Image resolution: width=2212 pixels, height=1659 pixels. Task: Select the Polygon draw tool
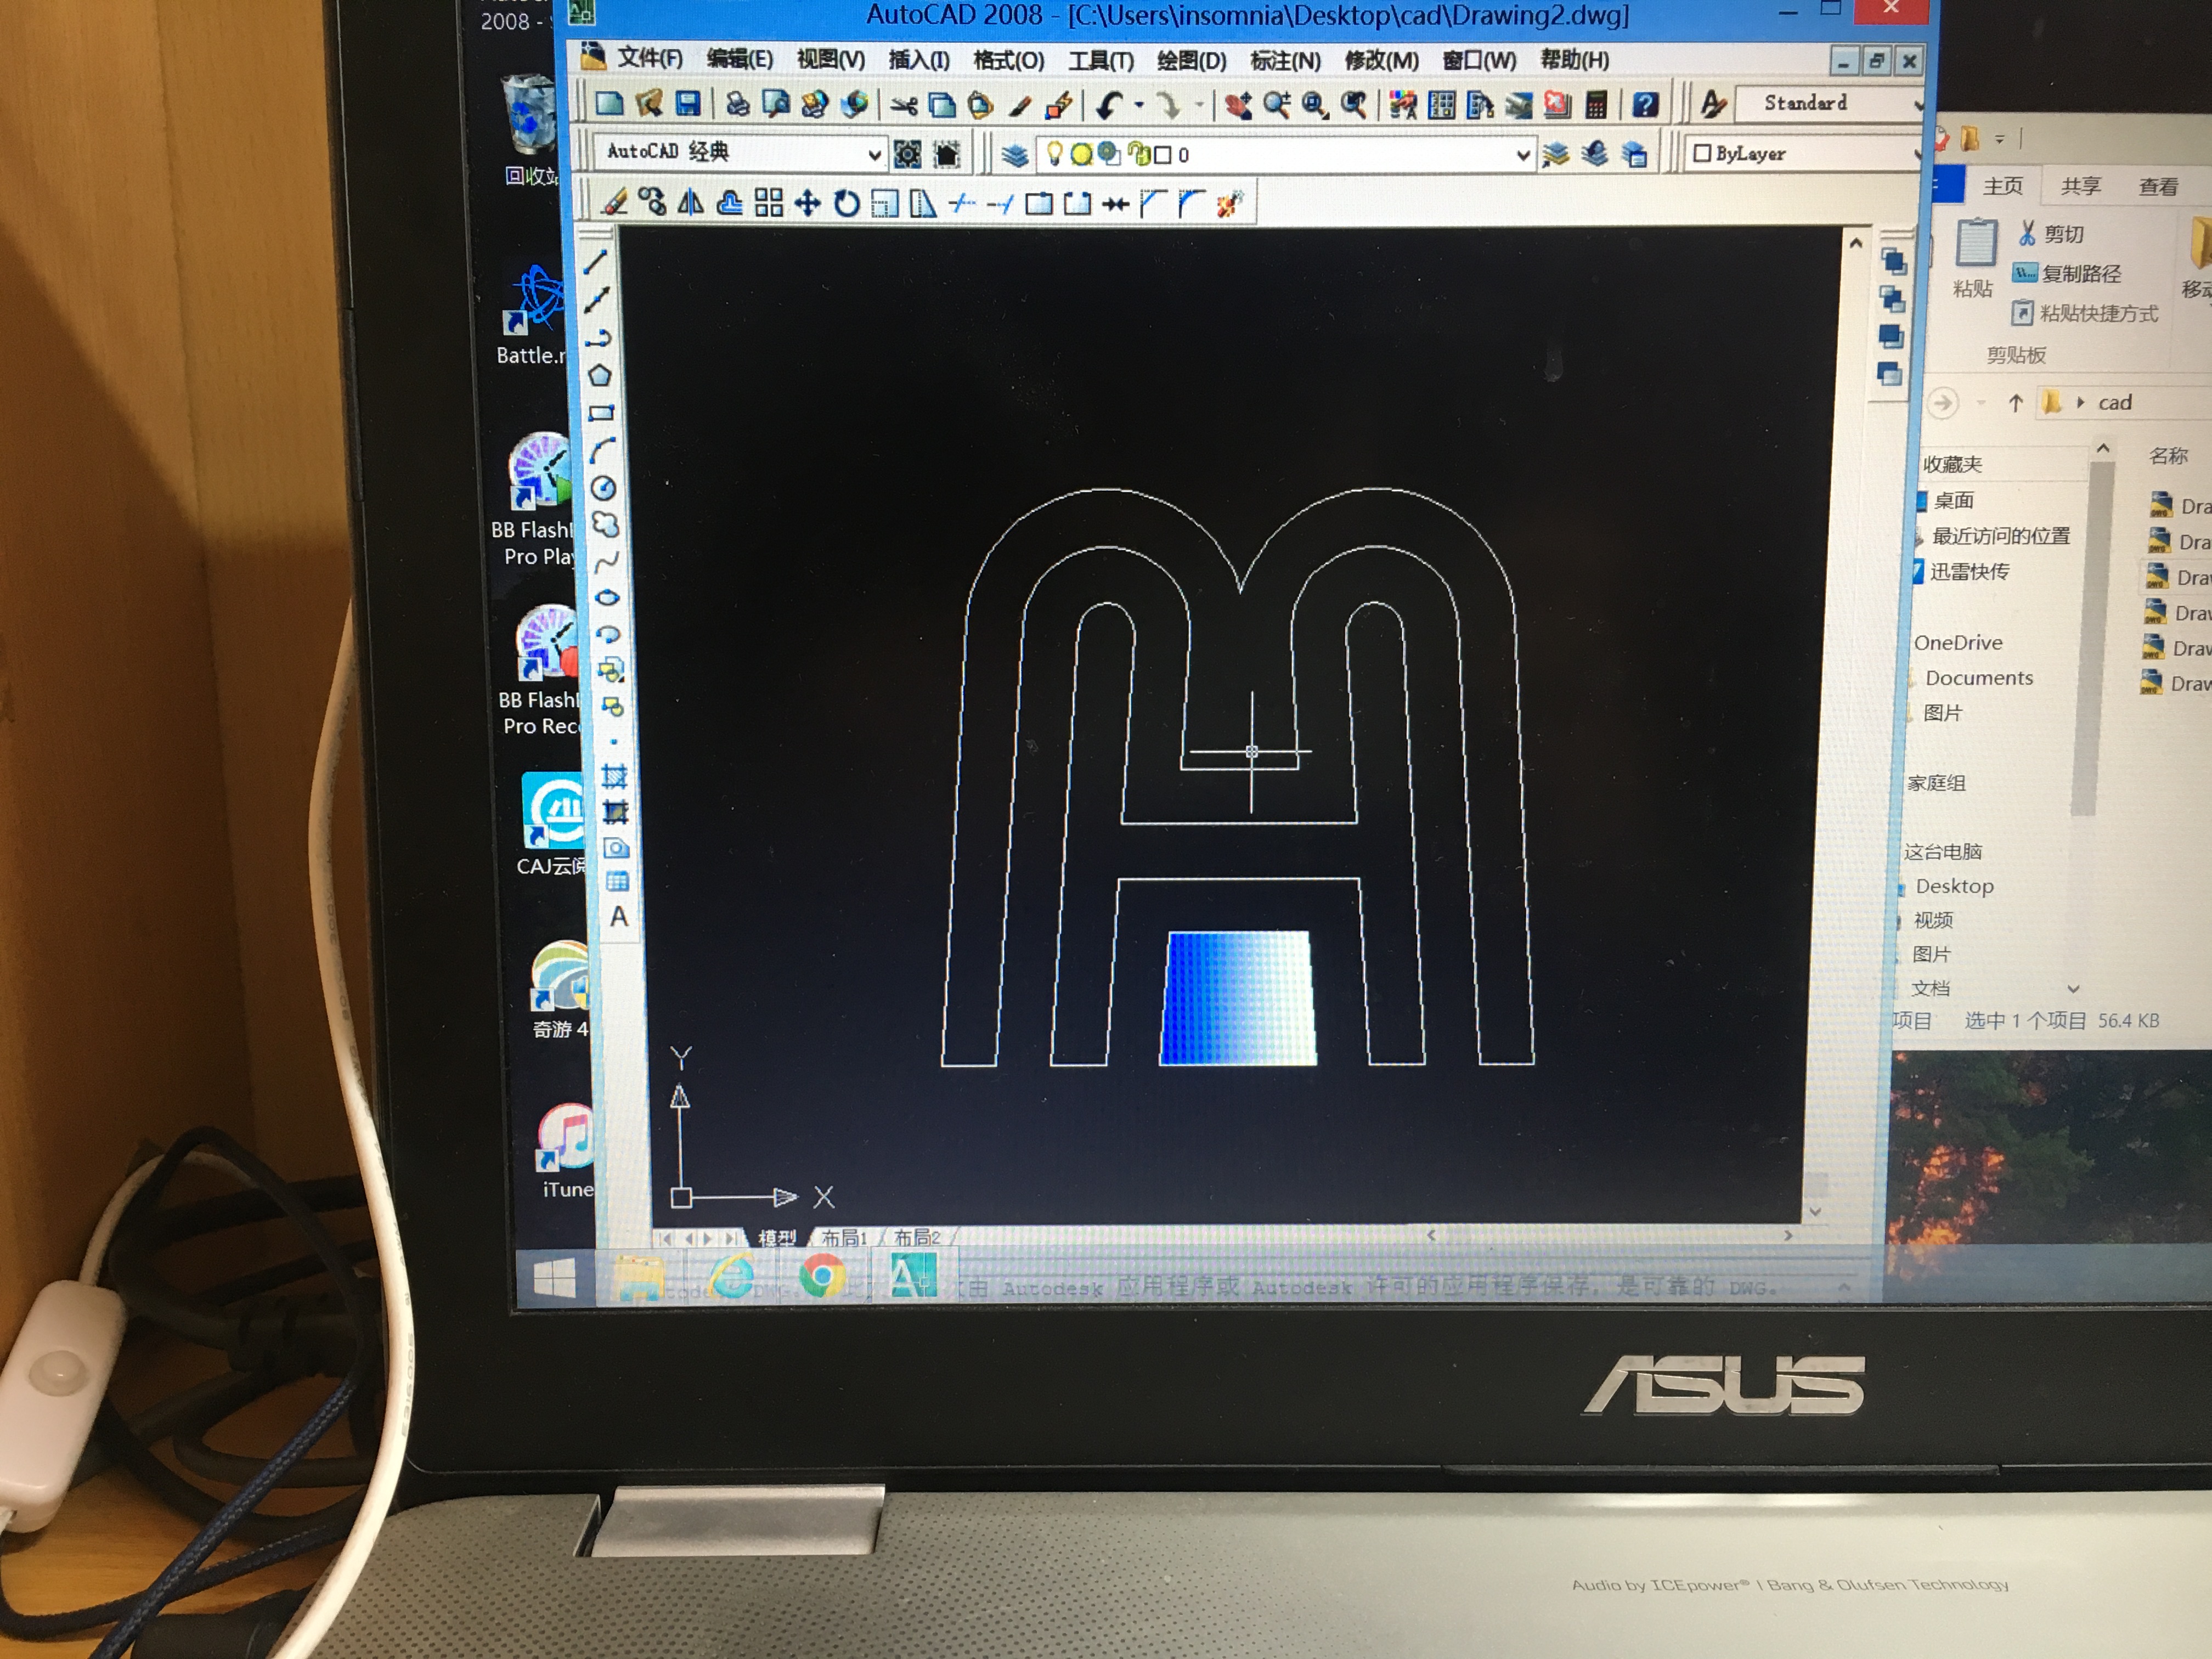tap(600, 376)
